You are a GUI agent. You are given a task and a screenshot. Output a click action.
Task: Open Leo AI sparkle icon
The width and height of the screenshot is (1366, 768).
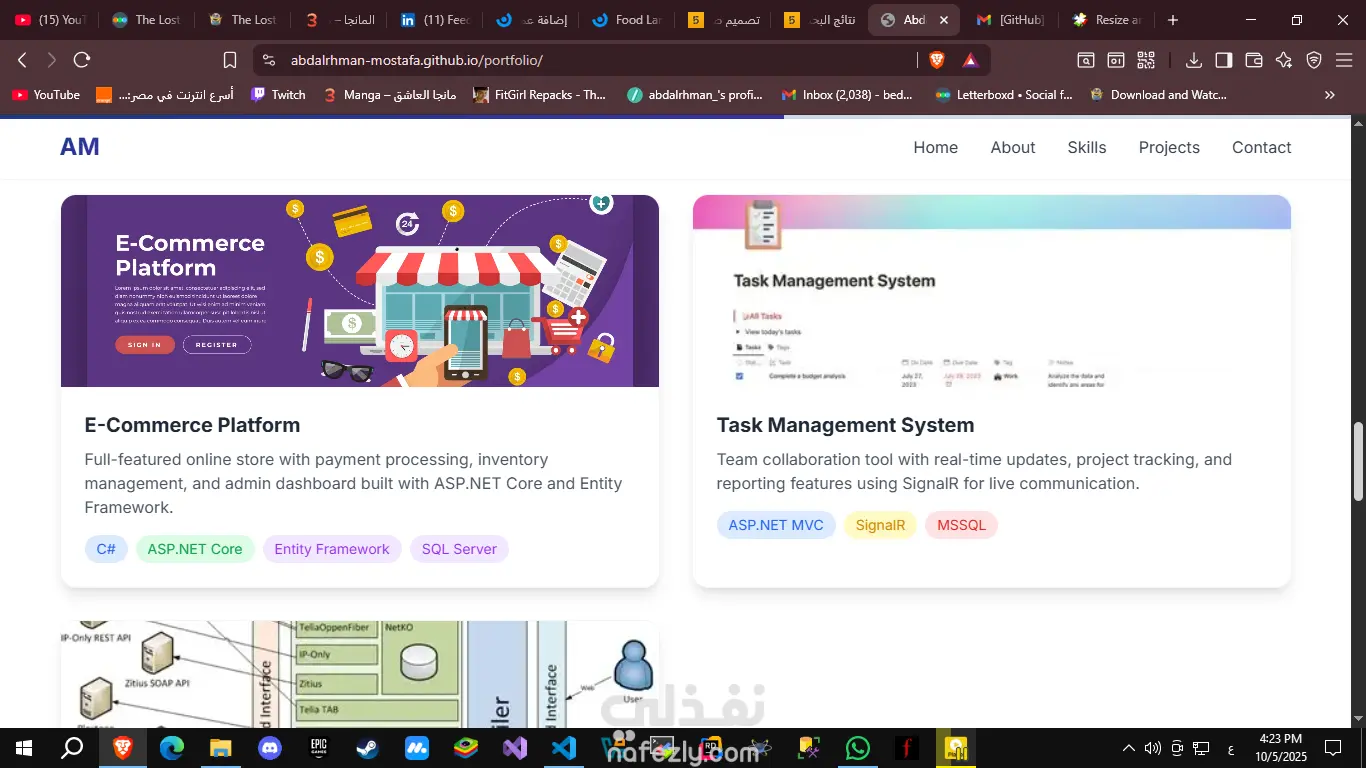click(1284, 60)
